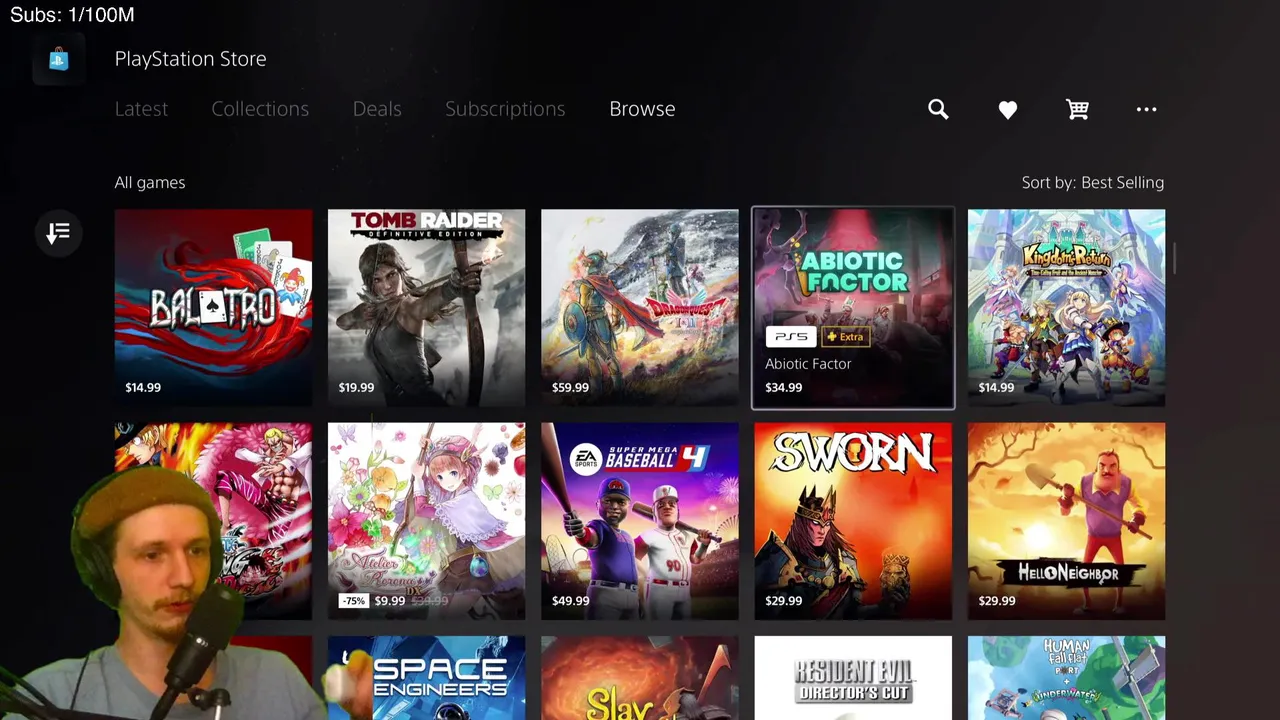This screenshot has width=1280, height=720.
Task: Click the PlayStation Store title text
Action: [x=190, y=59]
